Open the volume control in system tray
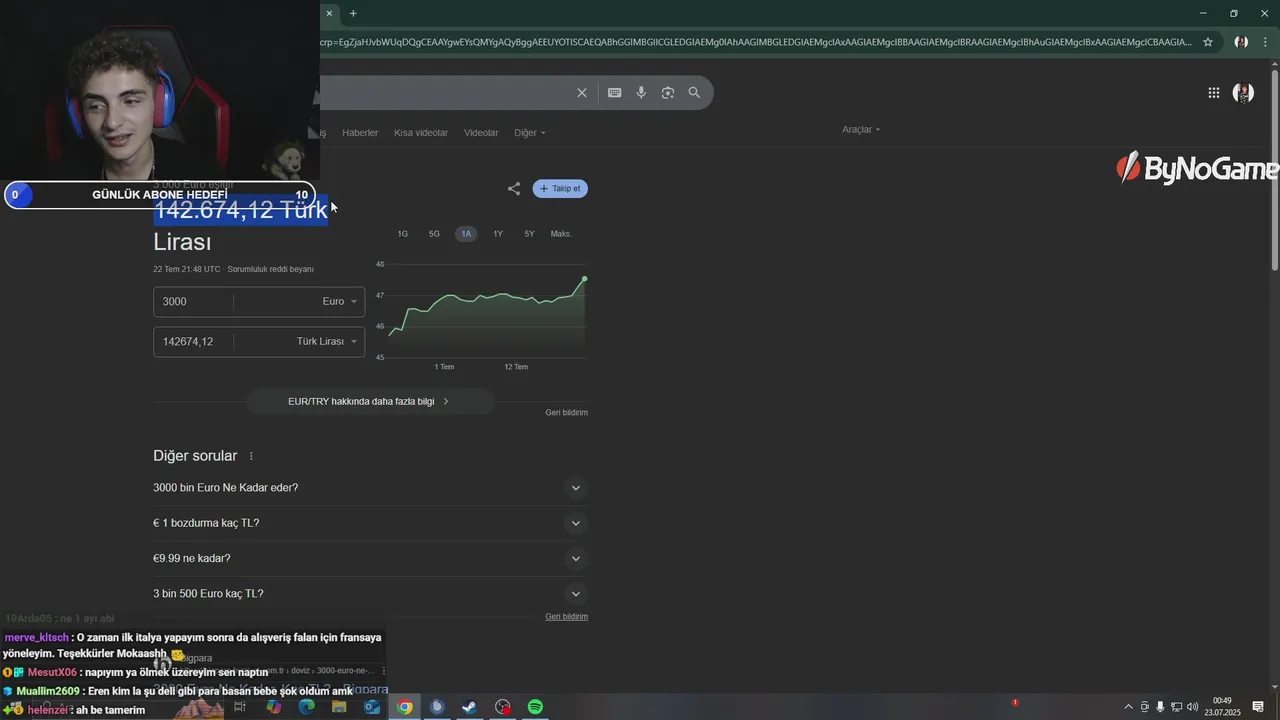This screenshot has height=720, width=1280. [1192, 707]
